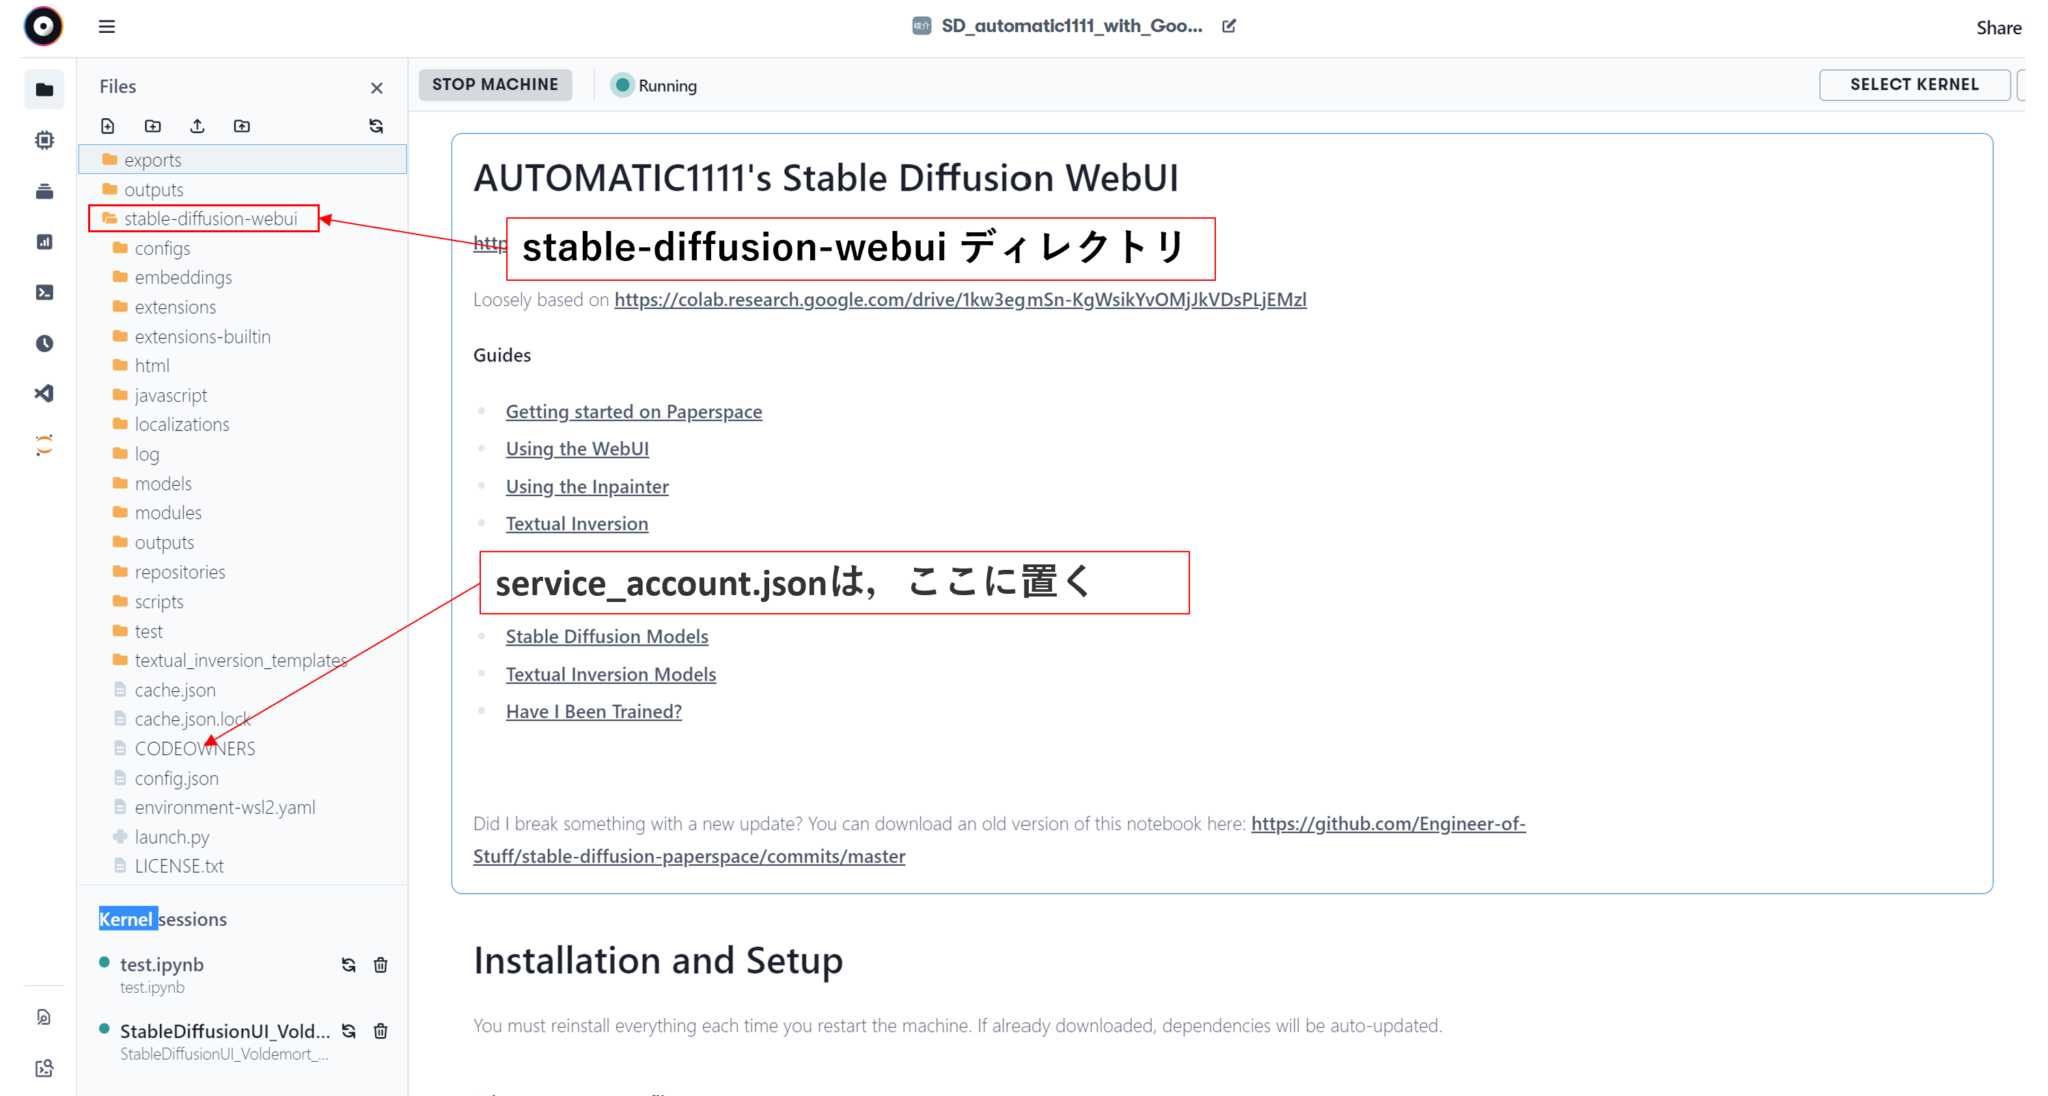Image resolution: width=2048 pixels, height=1096 pixels.
Task: Close the Files panel with the X
Action: [x=377, y=87]
